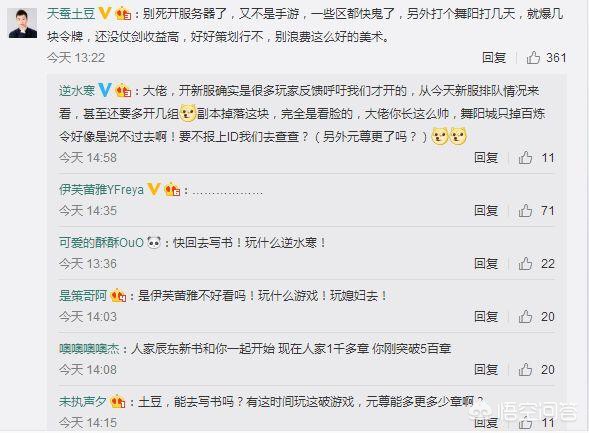This screenshot has height=433, width=589.
Task: Open 未执声夕's username link
Action: click(x=83, y=402)
